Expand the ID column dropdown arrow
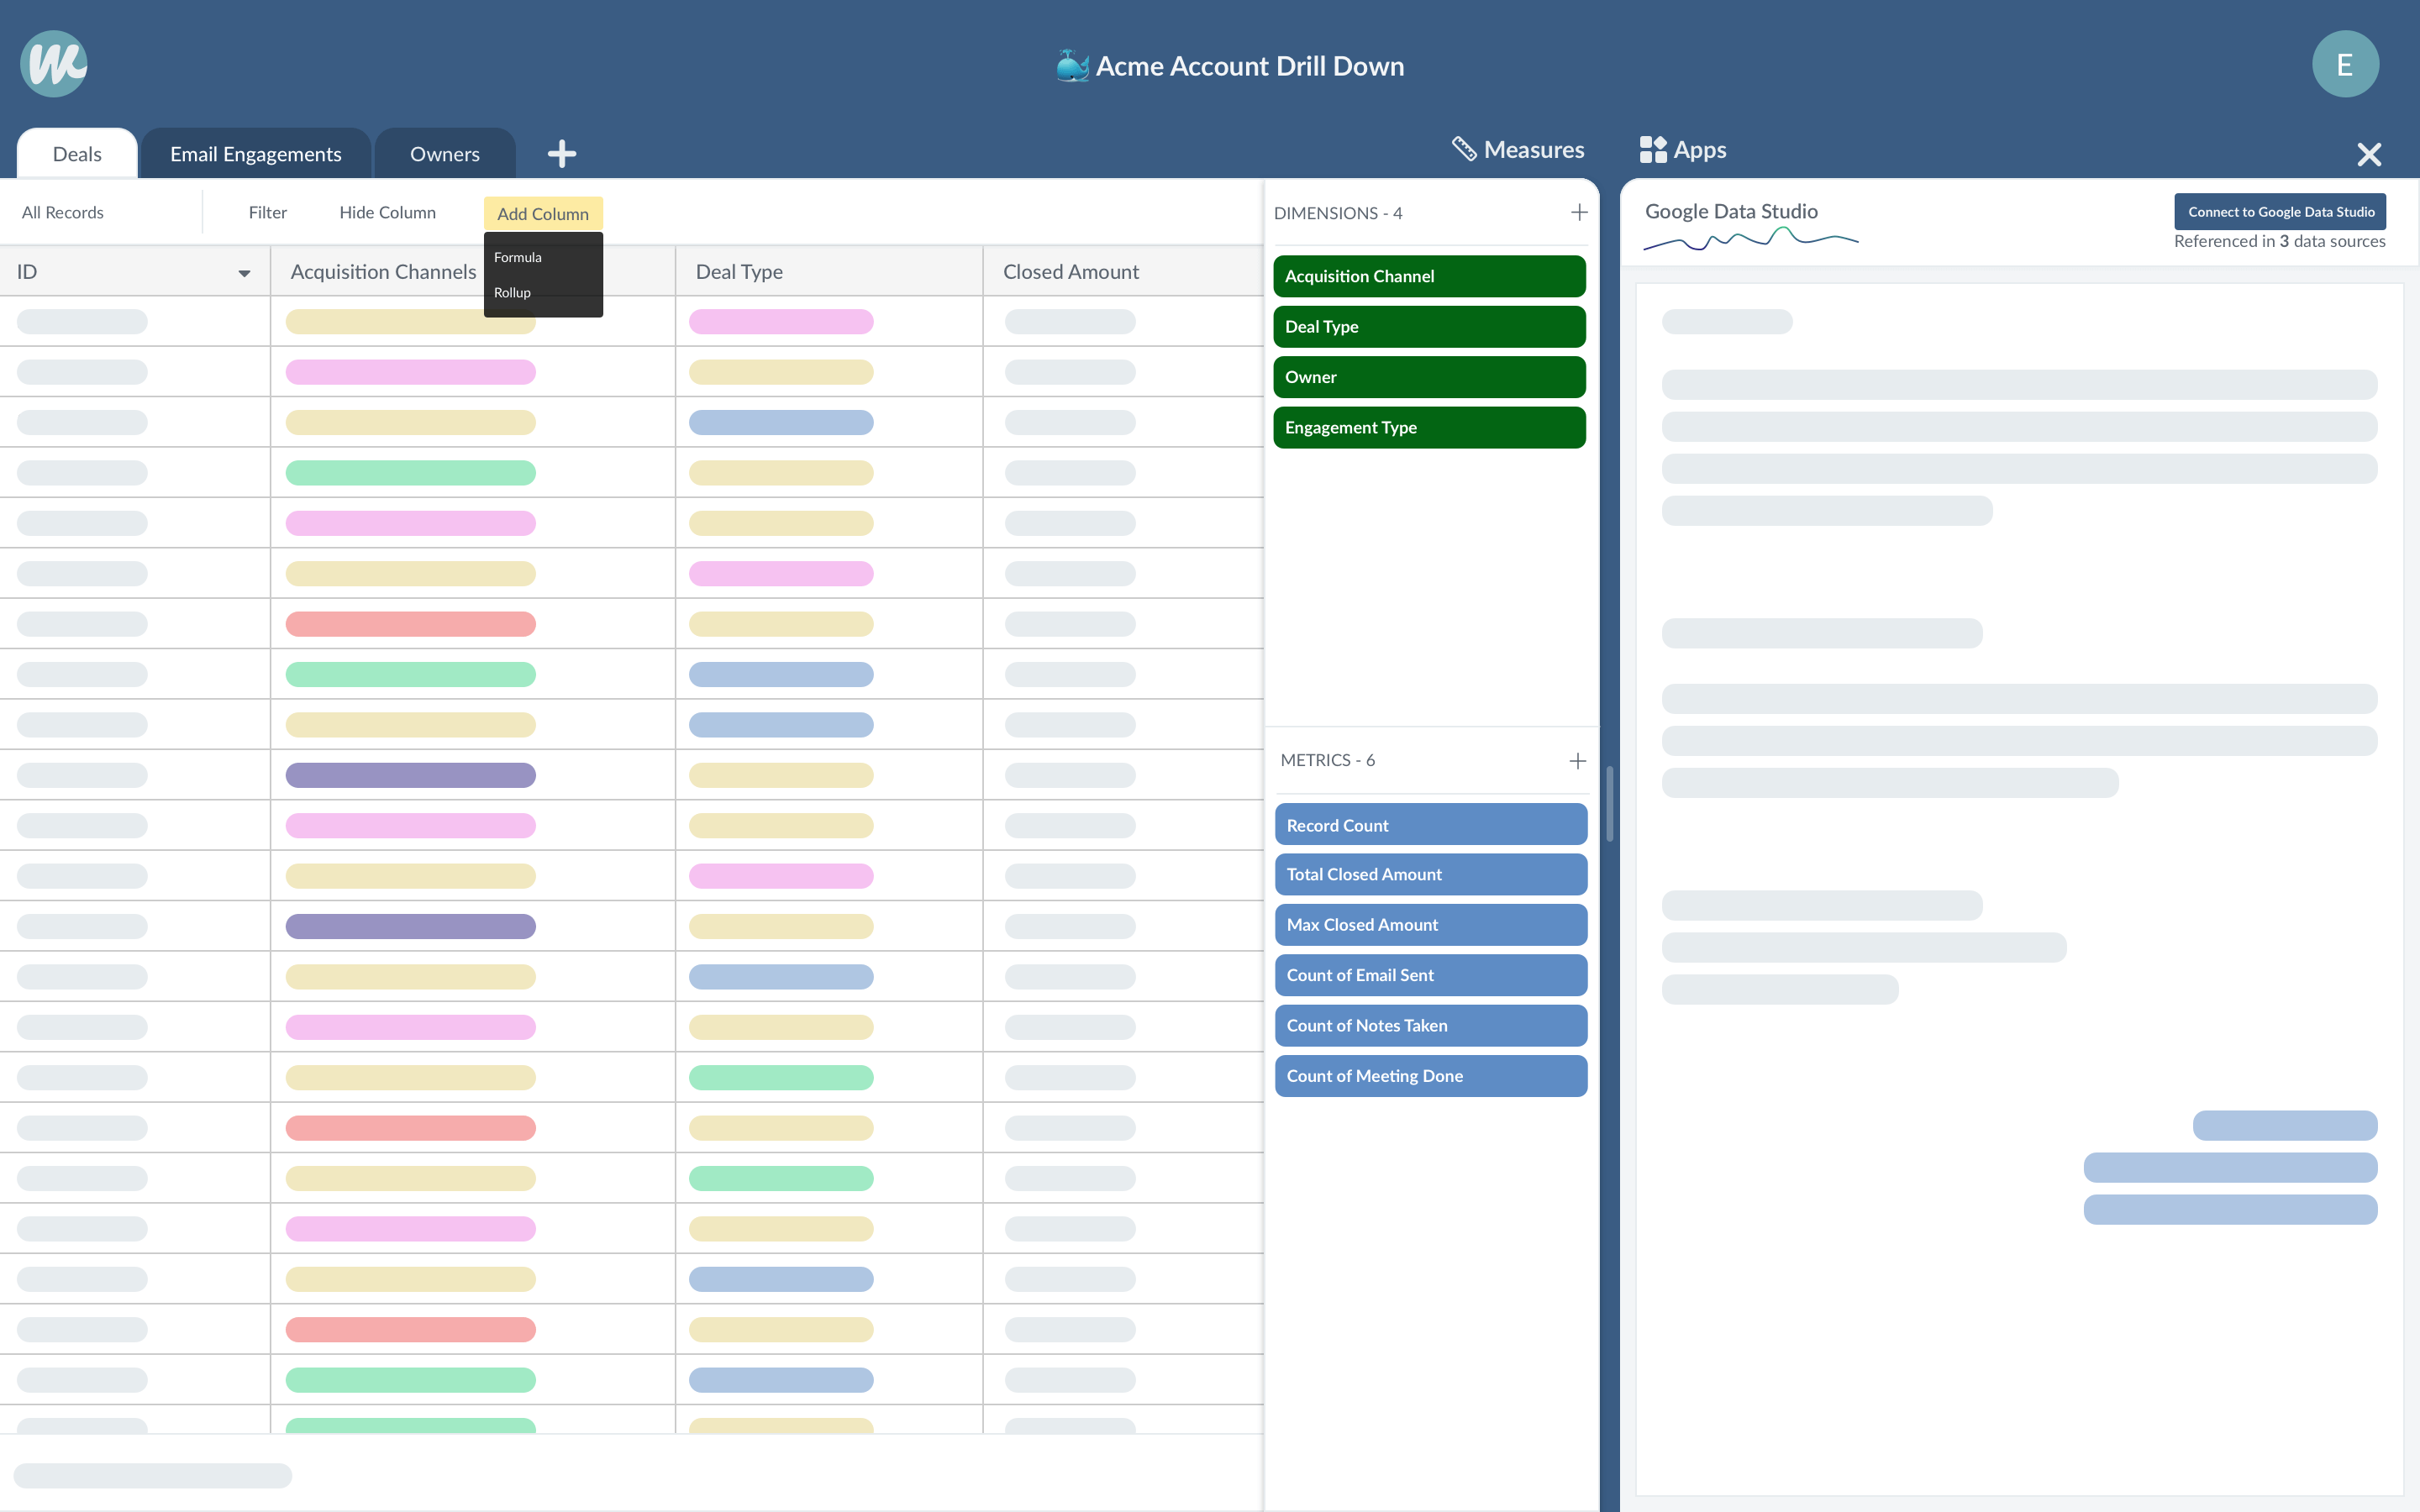Viewport: 2420px width, 1512px height. (244, 273)
